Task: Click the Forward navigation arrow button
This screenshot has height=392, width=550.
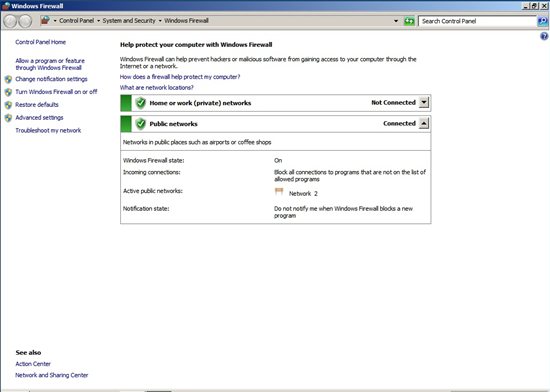Action: click(x=25, y=21)
